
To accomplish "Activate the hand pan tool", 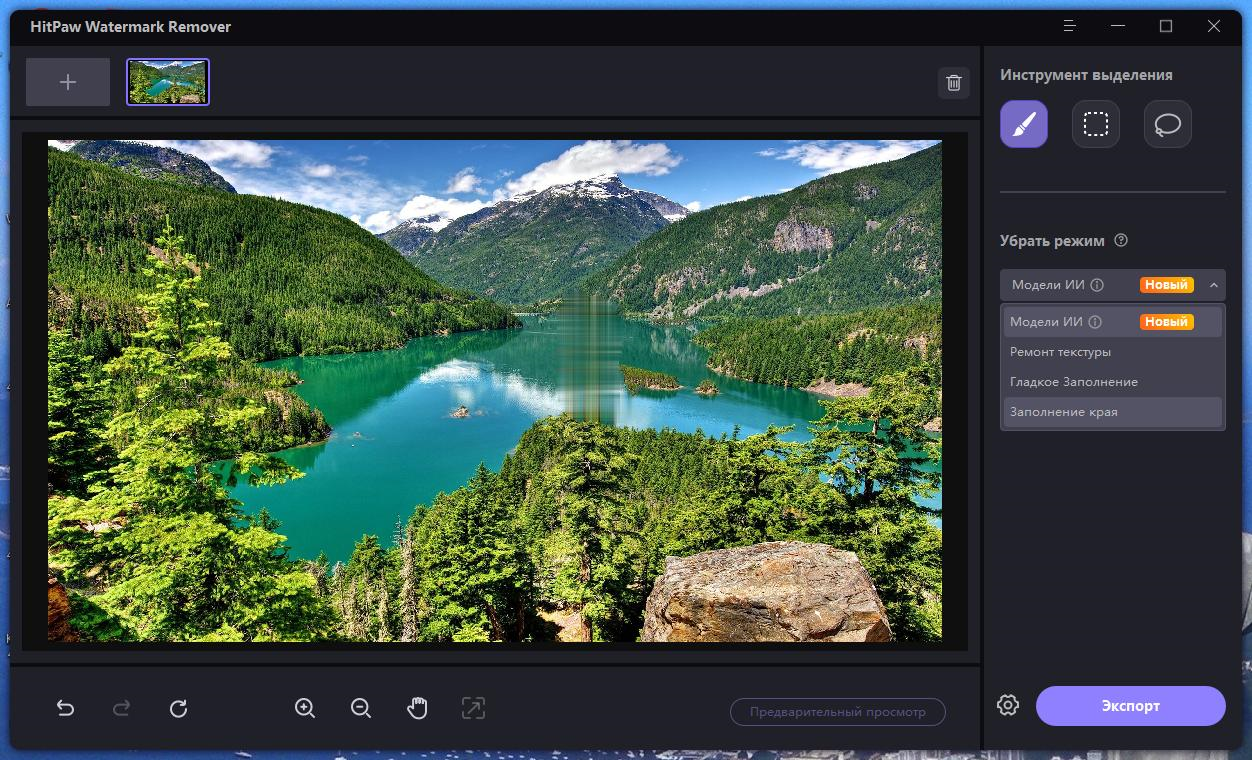I will coord(417,709).
